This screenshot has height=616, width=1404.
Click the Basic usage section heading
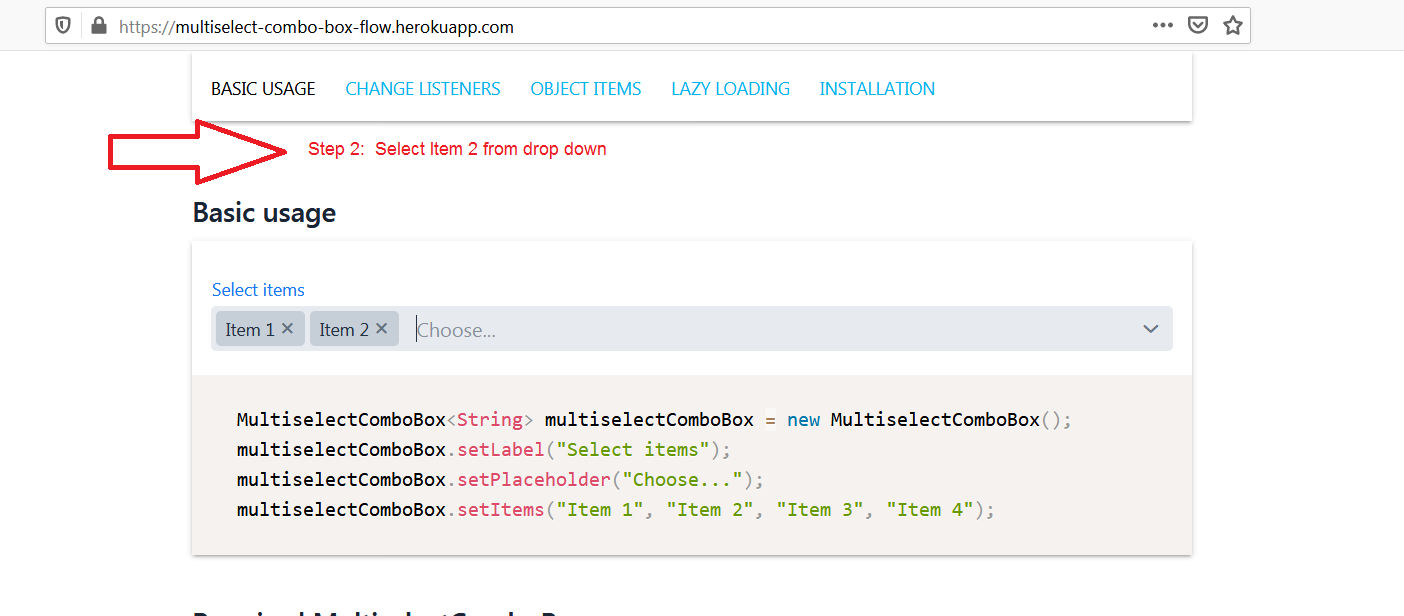coord(264,213)
